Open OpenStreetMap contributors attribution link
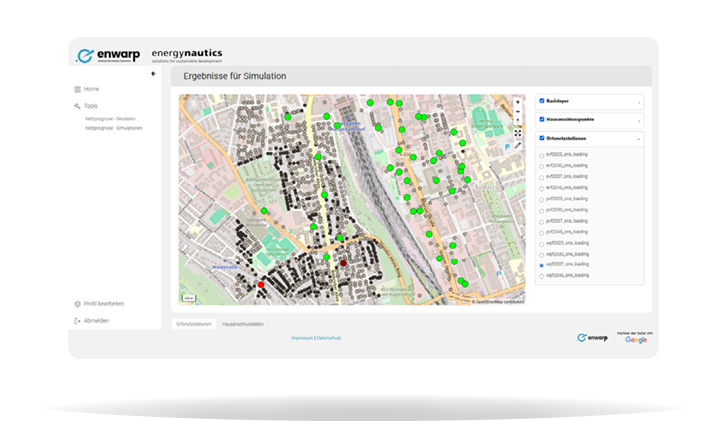727x421 pixels. (x=498, y=302)
